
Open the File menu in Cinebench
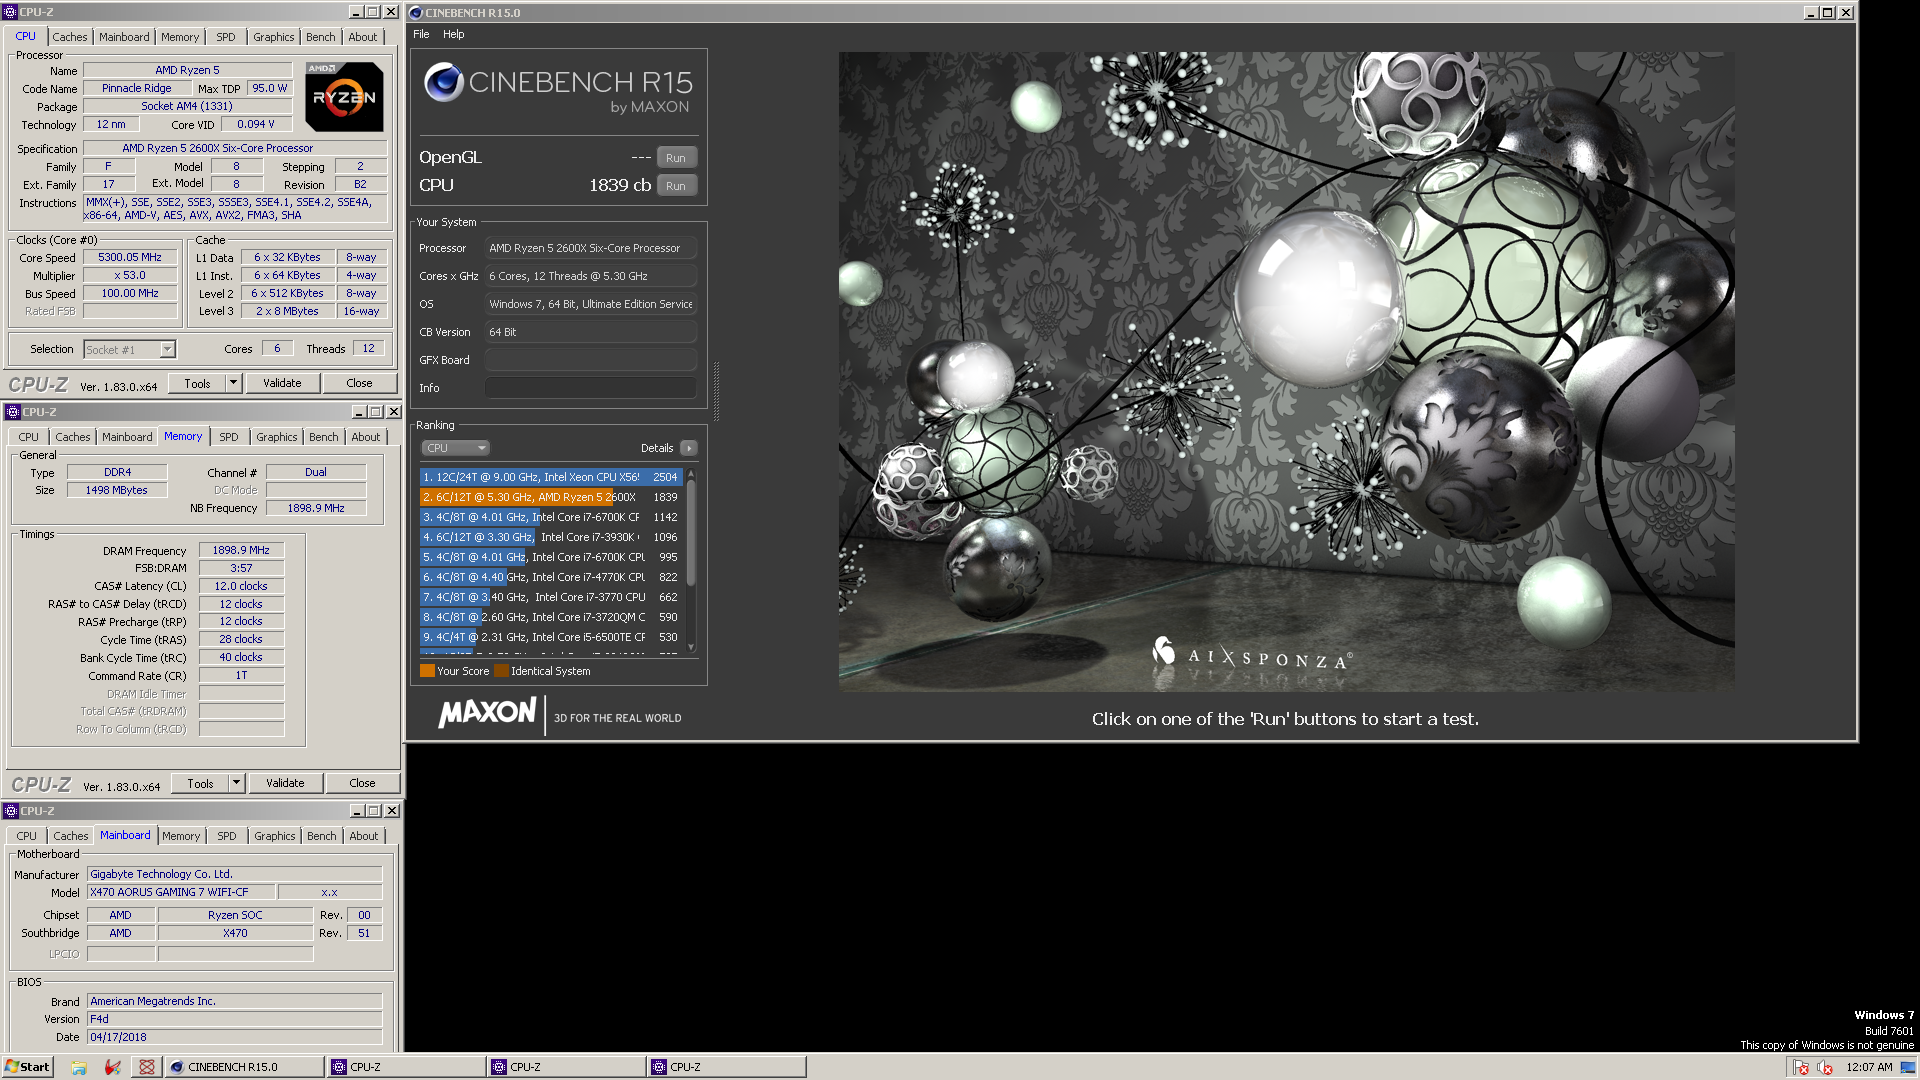(x=421, y=34)
